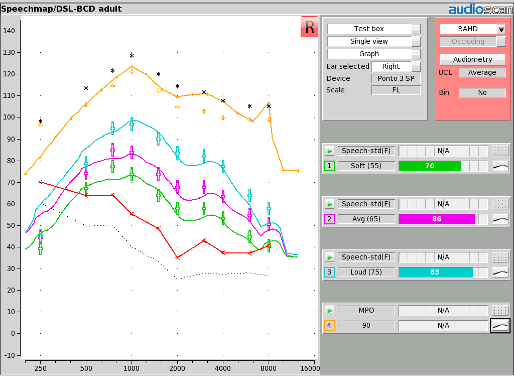514x377 pixels.
Task: Click the play button for MPO test 4
Action: [x=329, y=311]
